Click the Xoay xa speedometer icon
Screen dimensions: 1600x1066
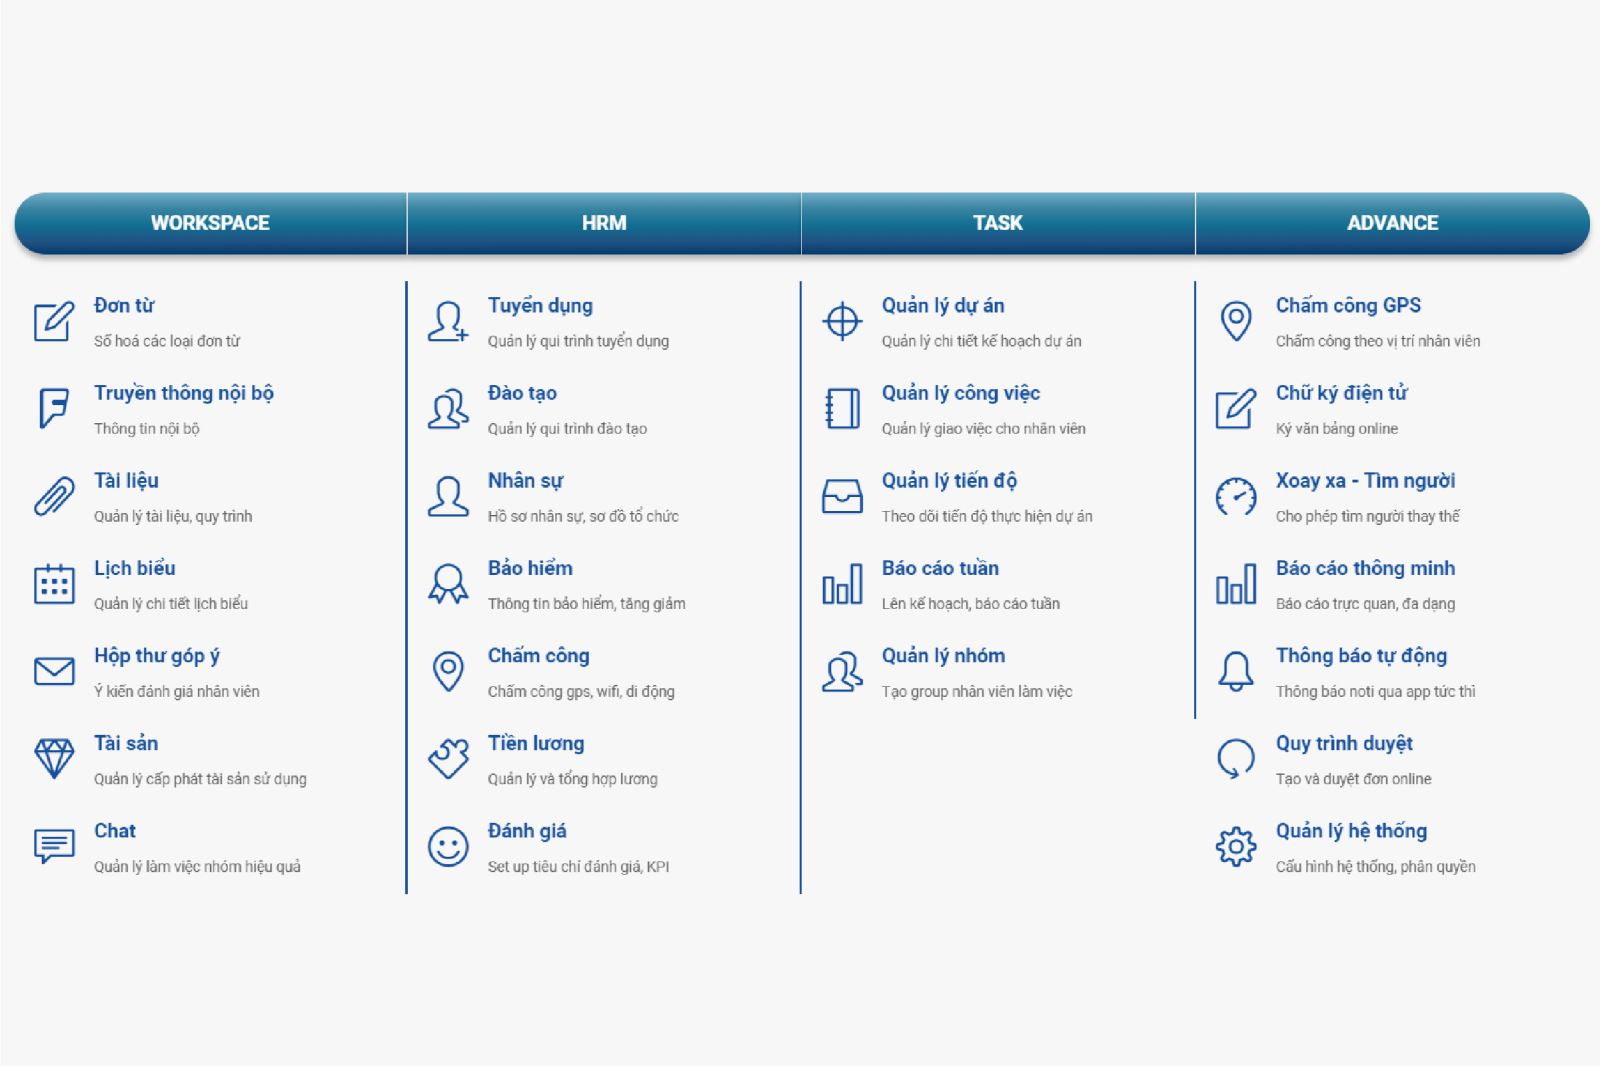(1236, 496)
